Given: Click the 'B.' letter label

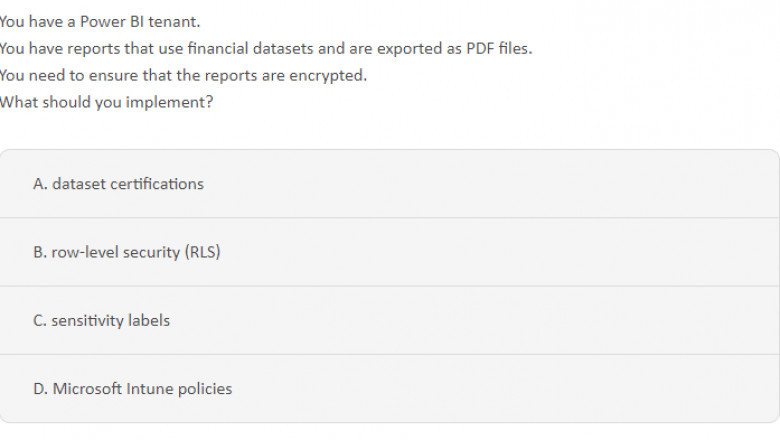Looking at the screenshot, I should click(x=40, y=252).
